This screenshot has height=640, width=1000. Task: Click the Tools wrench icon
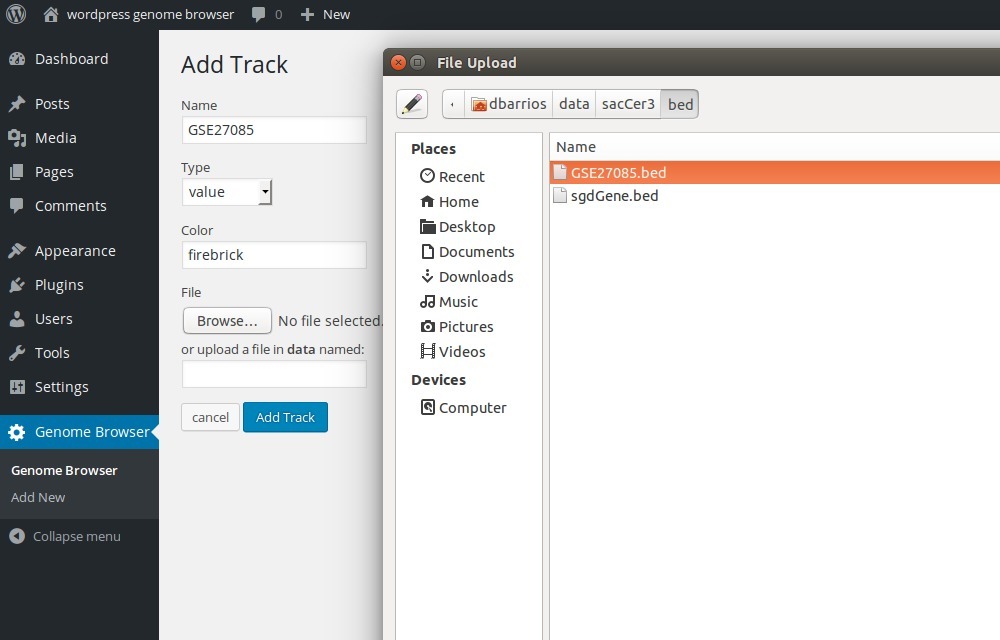click(x=17, y=353)
